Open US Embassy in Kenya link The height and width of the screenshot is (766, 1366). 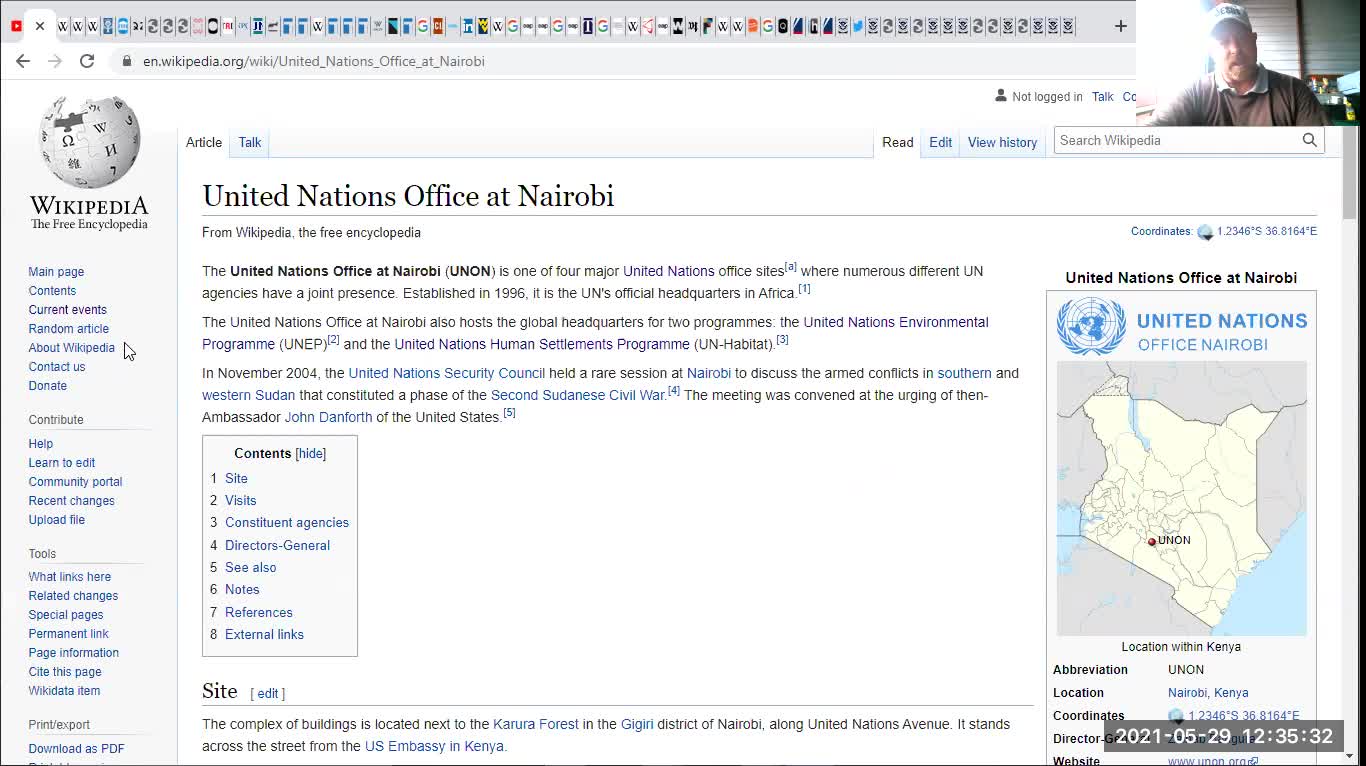(x=434, y=746)
